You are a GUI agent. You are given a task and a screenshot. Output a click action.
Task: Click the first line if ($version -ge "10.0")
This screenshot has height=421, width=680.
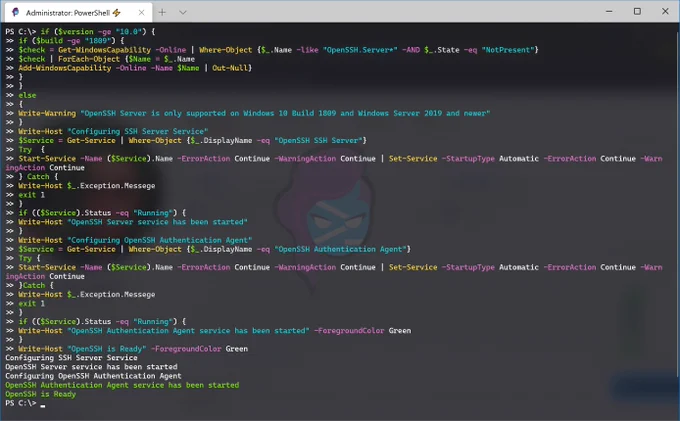coord(80,32)
